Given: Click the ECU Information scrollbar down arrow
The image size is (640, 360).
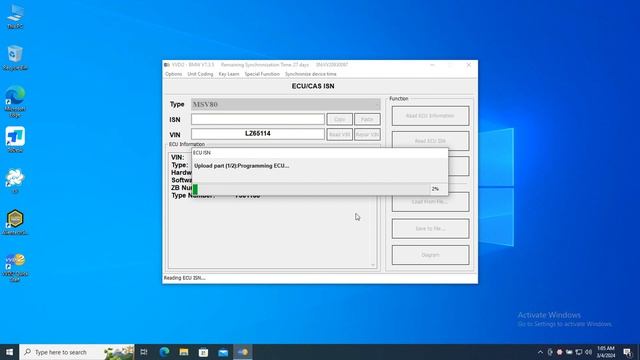Looking at the screenshot, I should pos(373,265).
